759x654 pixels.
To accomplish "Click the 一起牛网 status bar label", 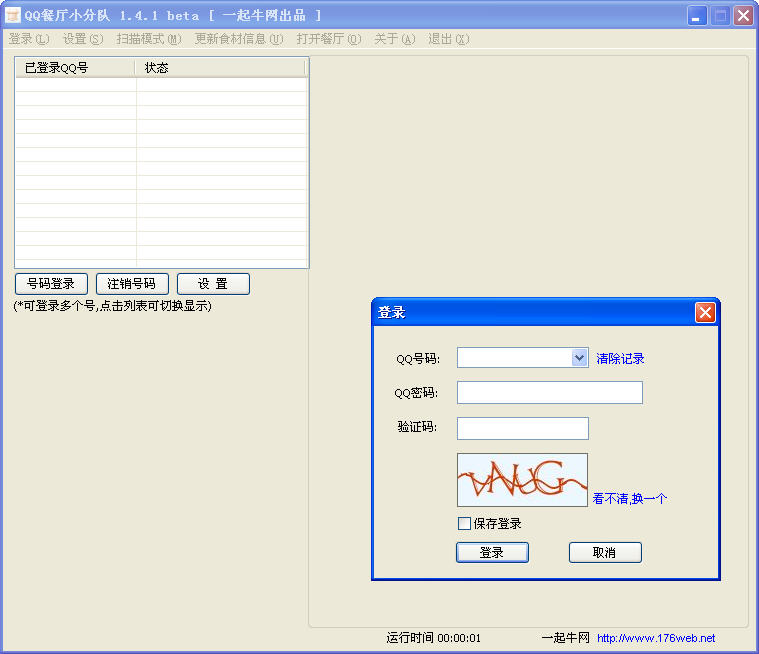I will [x=565, y=638].
